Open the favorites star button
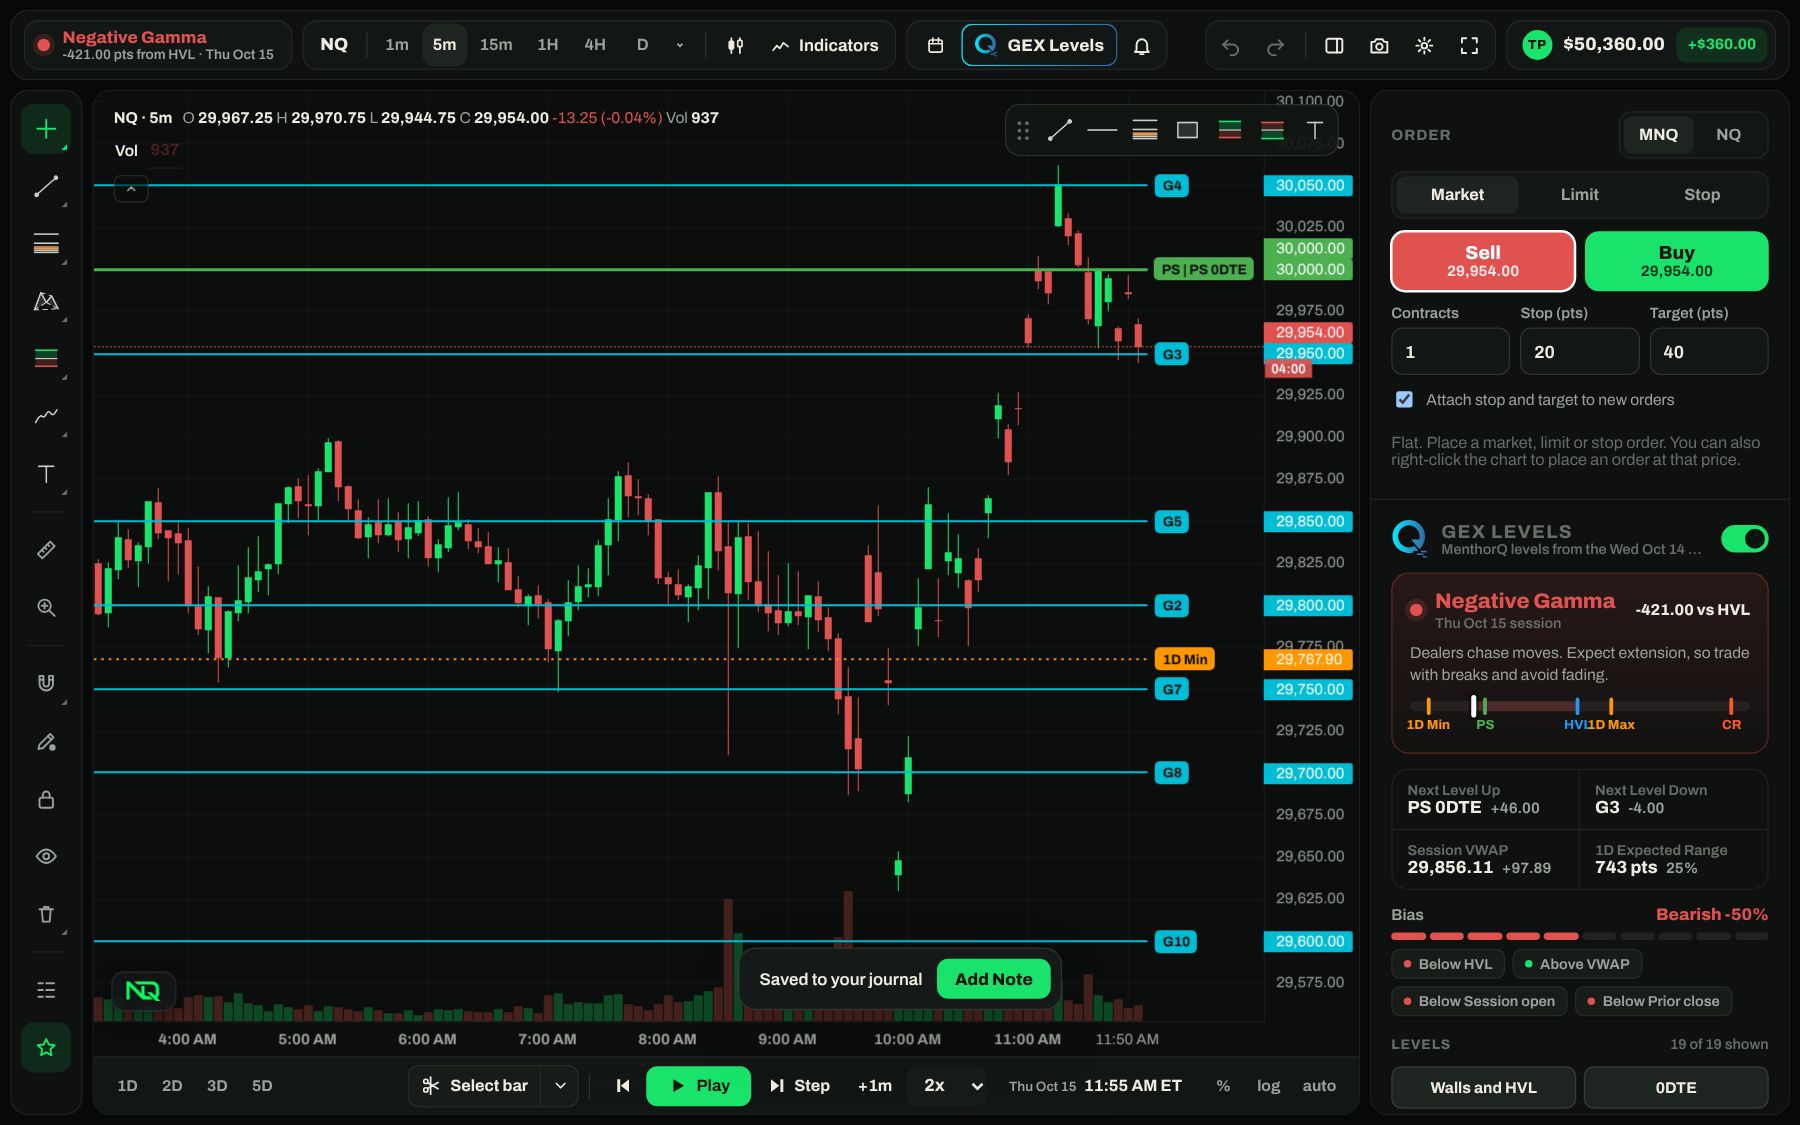Viewport: 1800px width, 1125px height. [46, 1048]
